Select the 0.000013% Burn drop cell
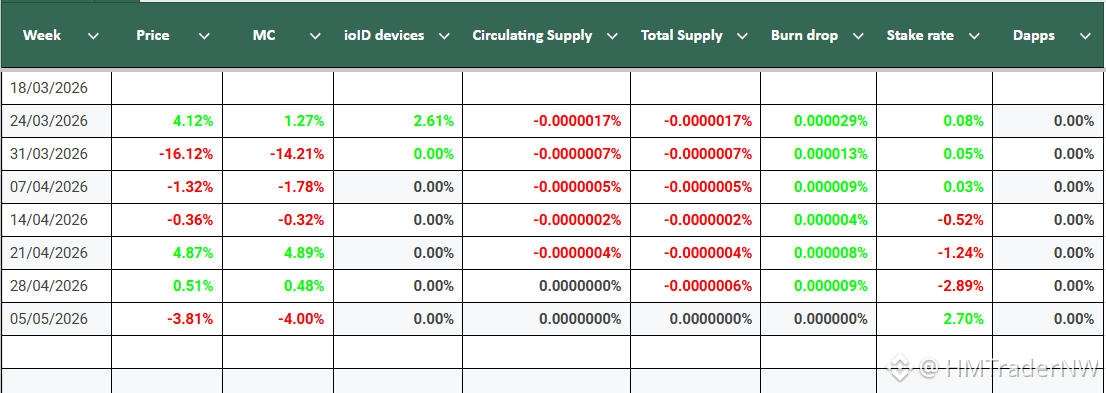The height and width of the screenshot is (393, 1106). tap(818, 154)
